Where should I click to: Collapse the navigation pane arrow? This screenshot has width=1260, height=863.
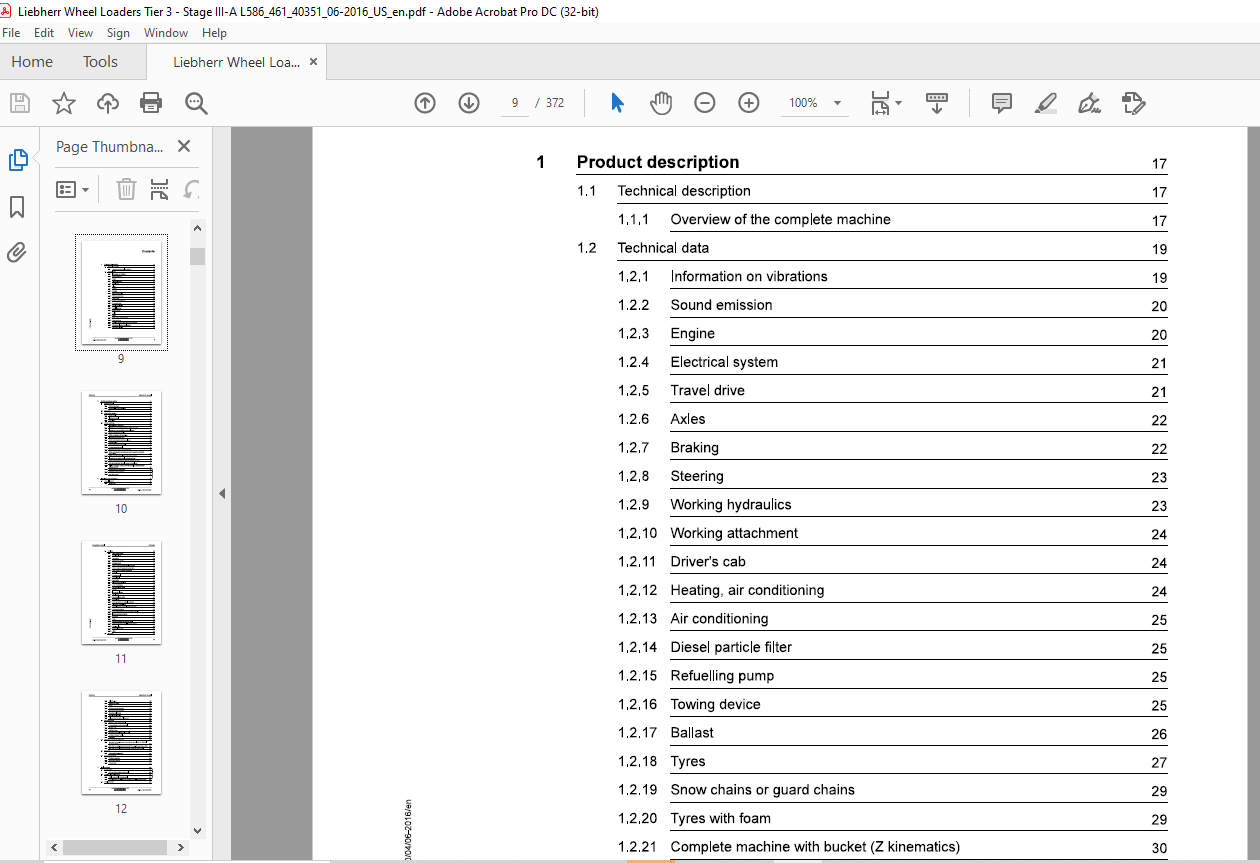pyautogui.click(x=222, y=493)
